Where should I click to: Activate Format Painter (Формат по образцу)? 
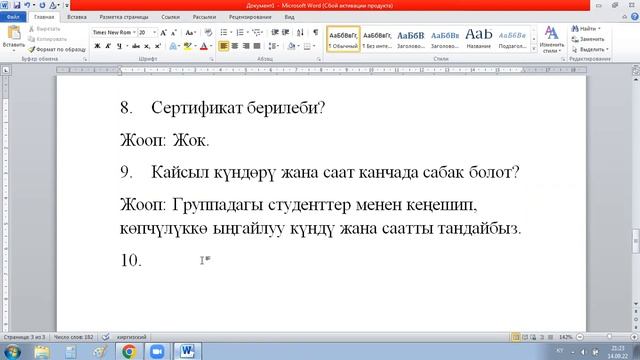(x=57, y=49)
